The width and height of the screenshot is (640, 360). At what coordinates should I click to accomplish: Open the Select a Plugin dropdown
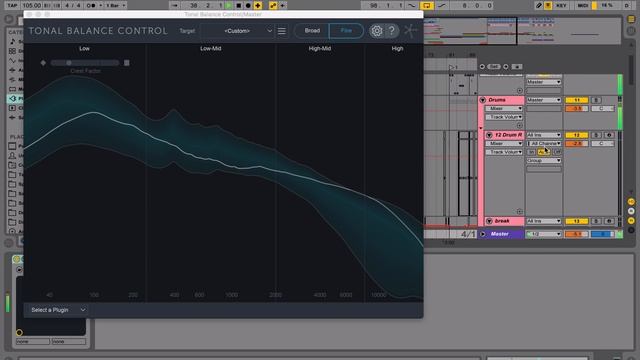pos(58,310)
